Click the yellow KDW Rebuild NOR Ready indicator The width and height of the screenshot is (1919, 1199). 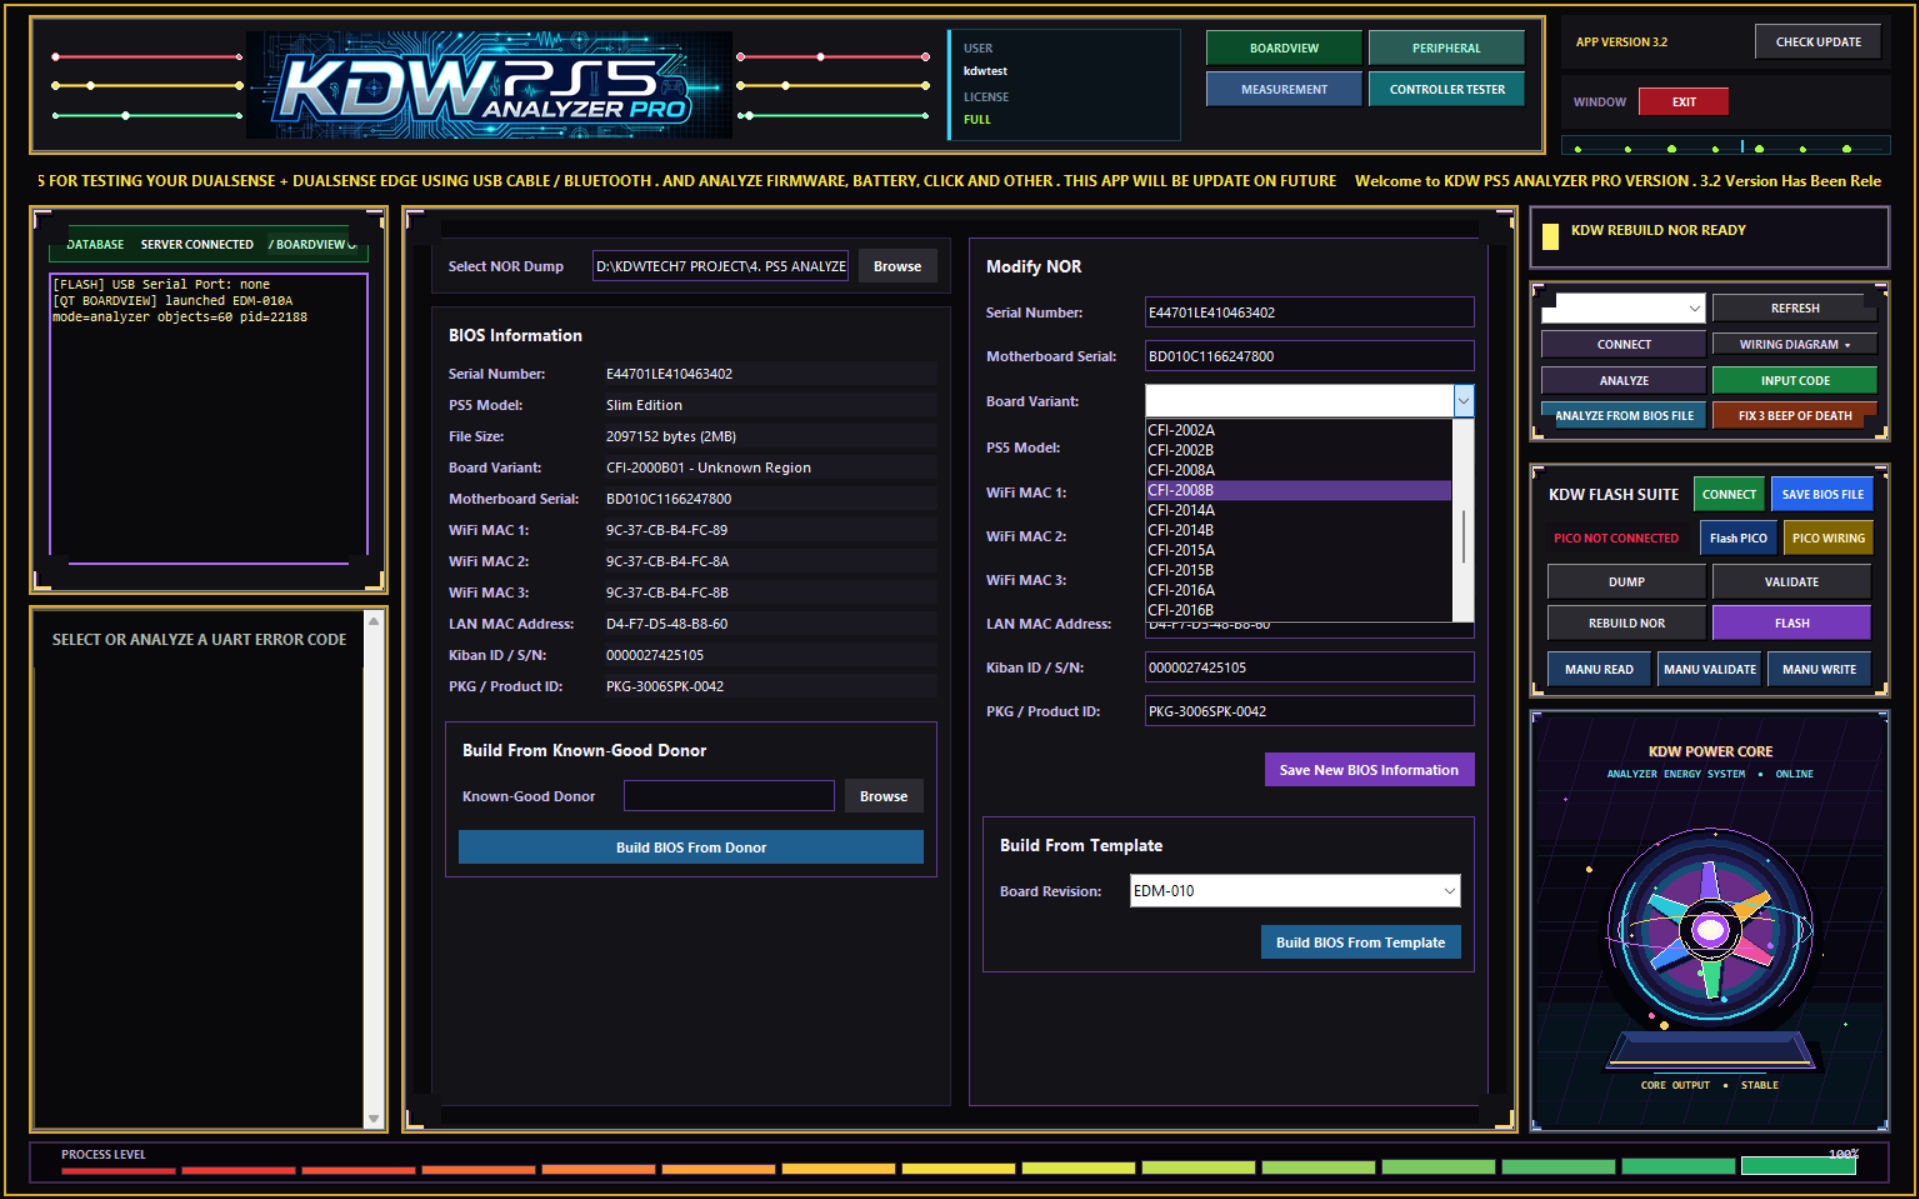(1550, 236)
